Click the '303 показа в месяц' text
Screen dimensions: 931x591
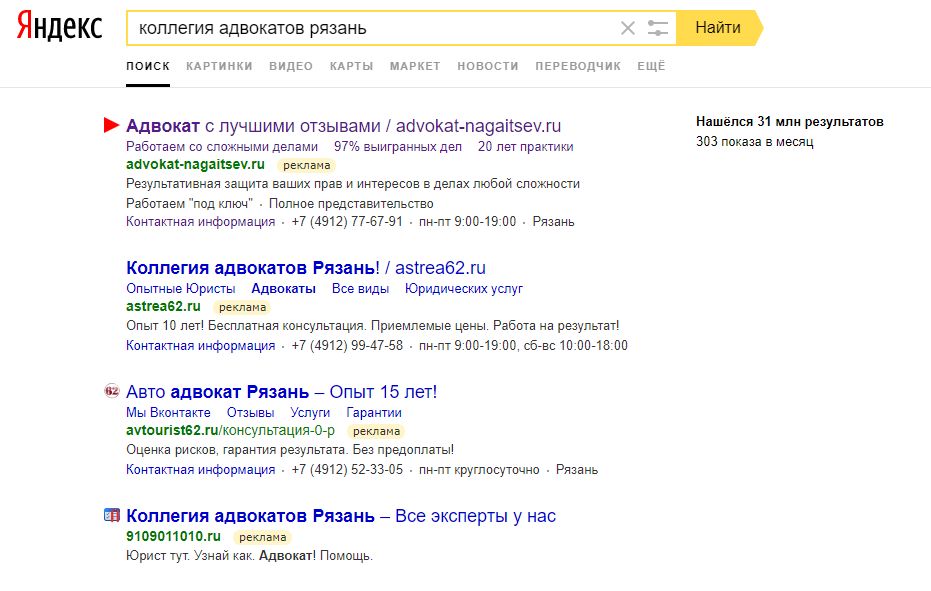point(755,142)
